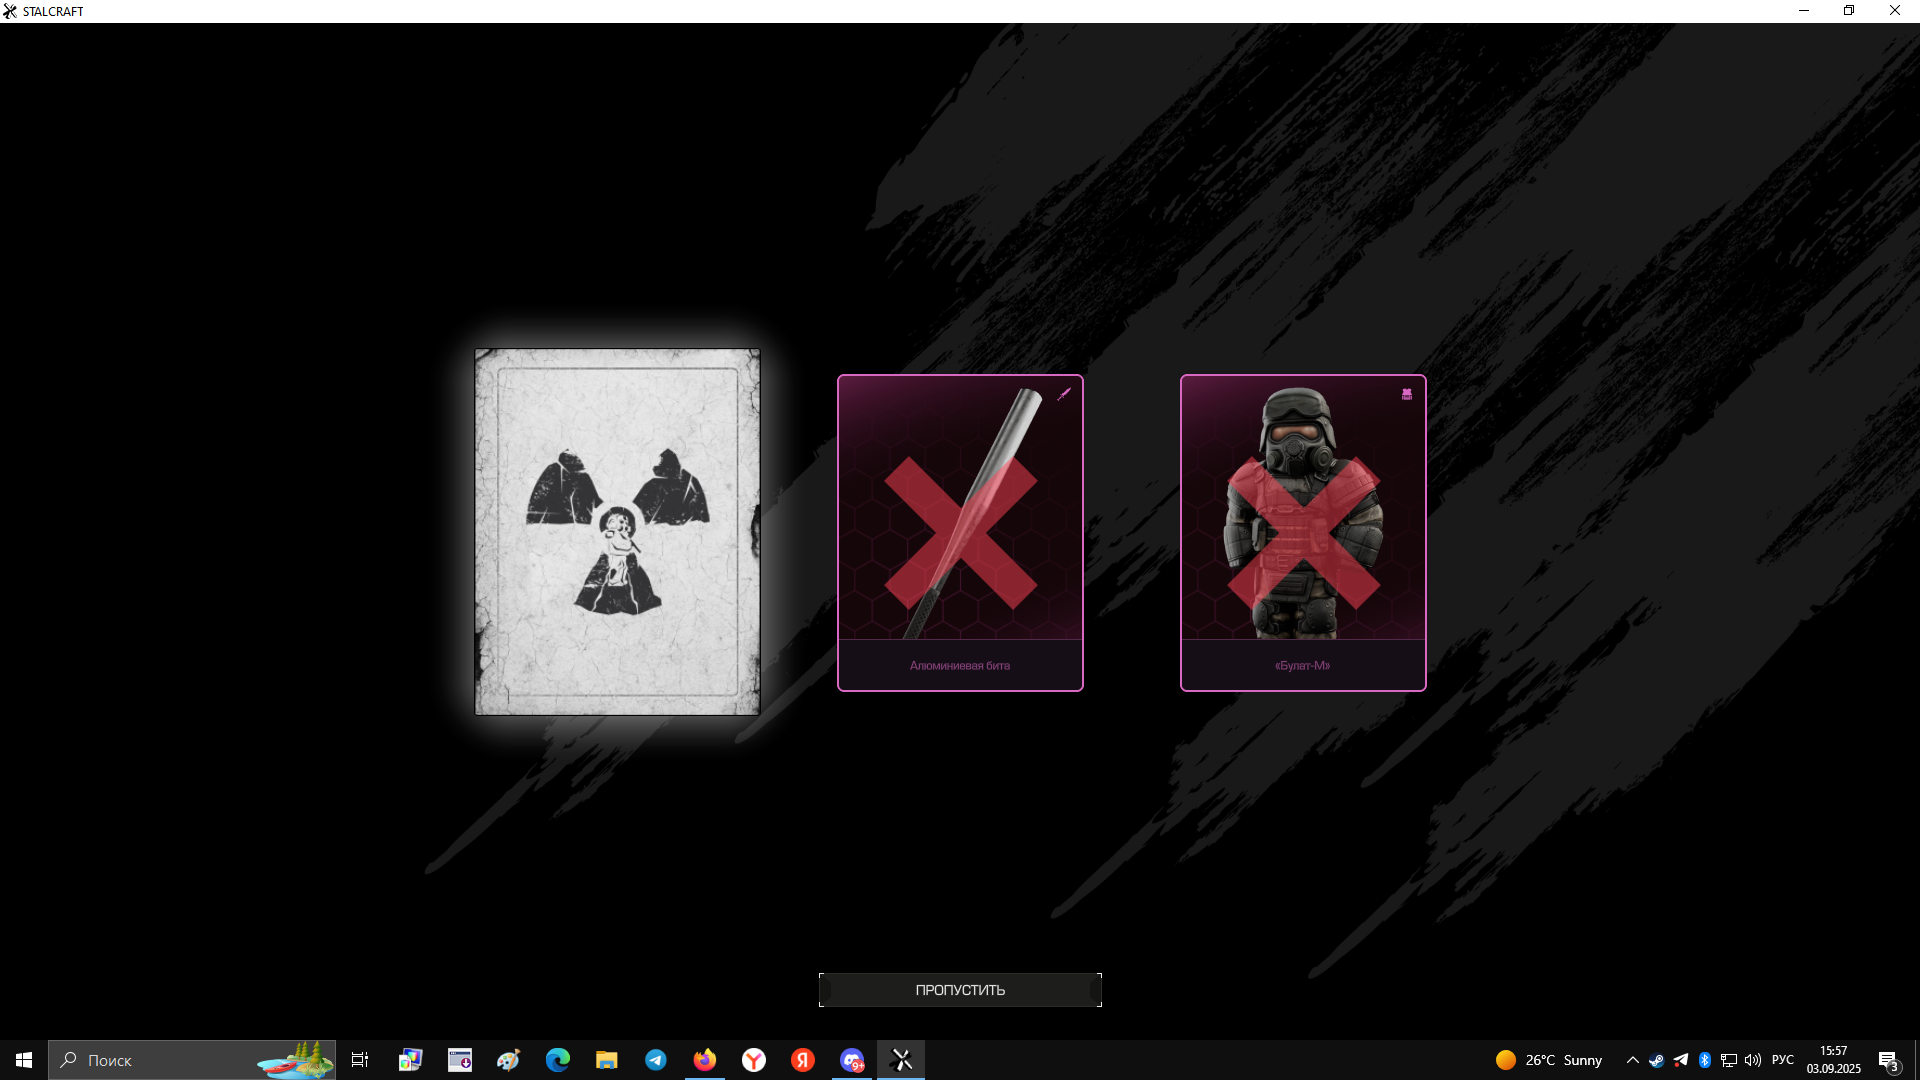Close the STALCRAFT window
The image size is (1920, 1080).
pyautogui.click(x=1895, y=11)
